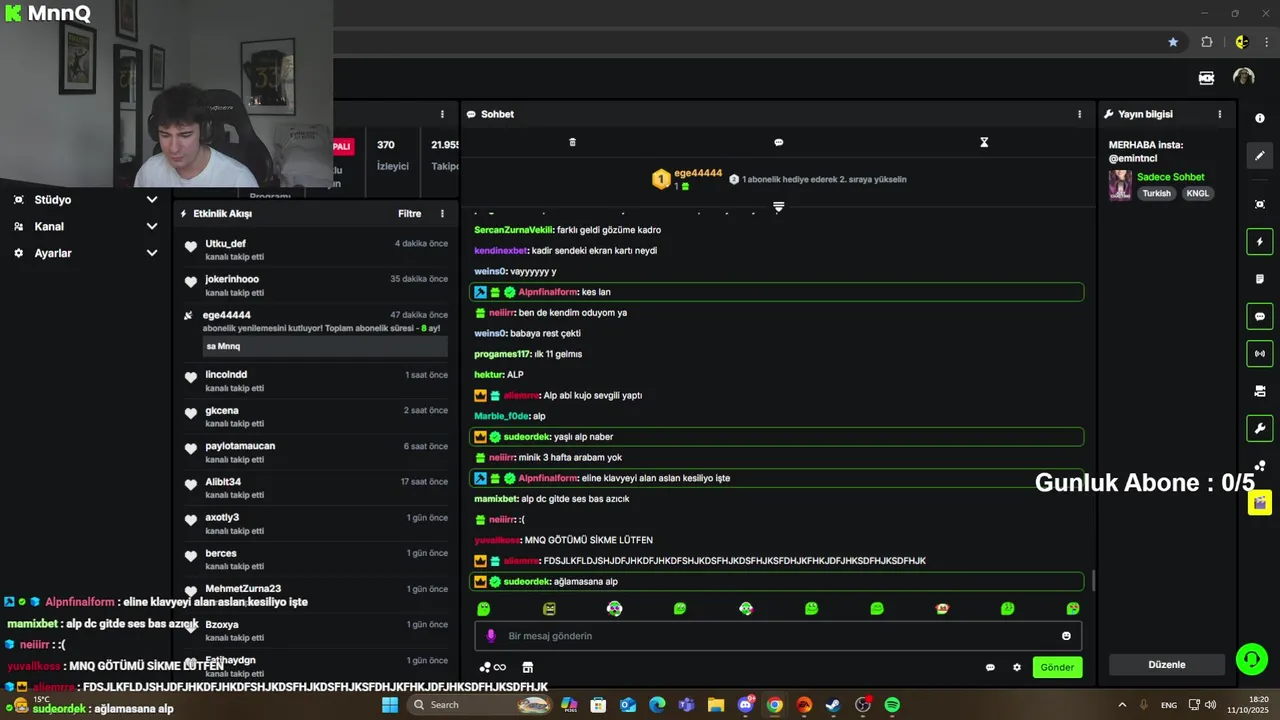Screen dimensions: 1280x720
Task: Open browser extensions puzzle icon
Action: (x=1207, y=42)
